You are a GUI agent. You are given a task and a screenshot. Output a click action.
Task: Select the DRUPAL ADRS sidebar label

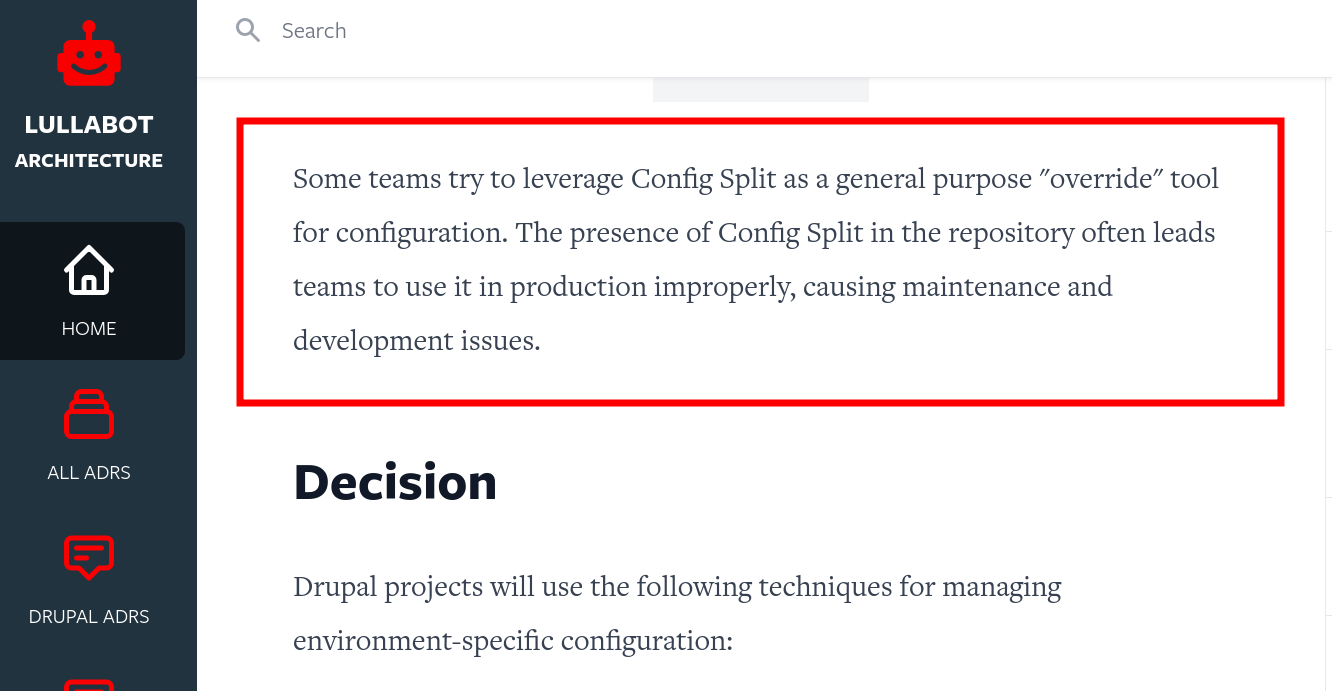click(89, 616)
